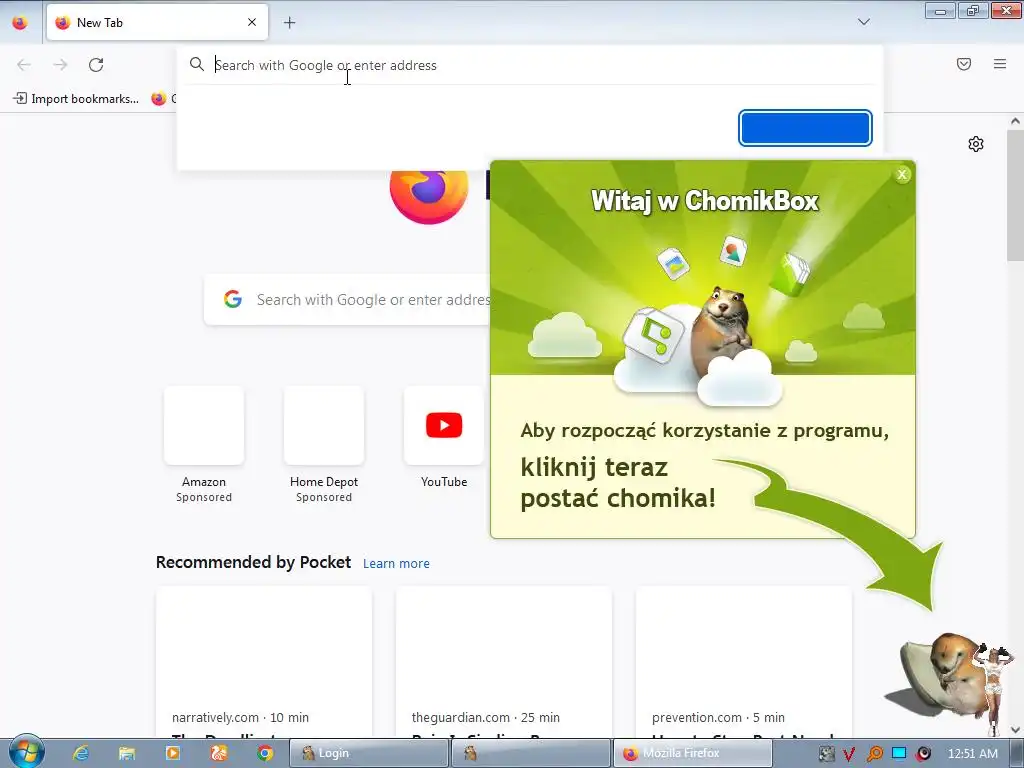Click Import bookmarks in bookmarks toolbar

pyautogui.click(x=76, y=99)
